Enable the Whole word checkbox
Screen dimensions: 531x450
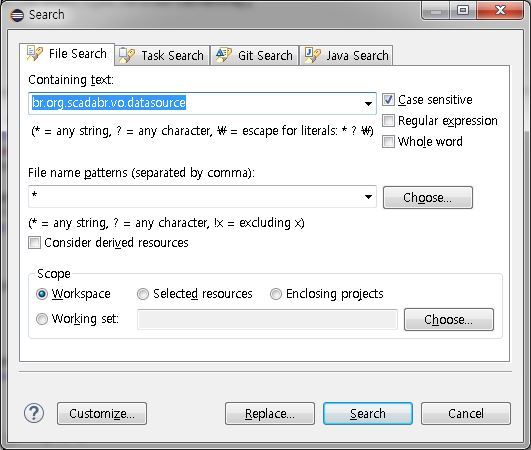388,142
